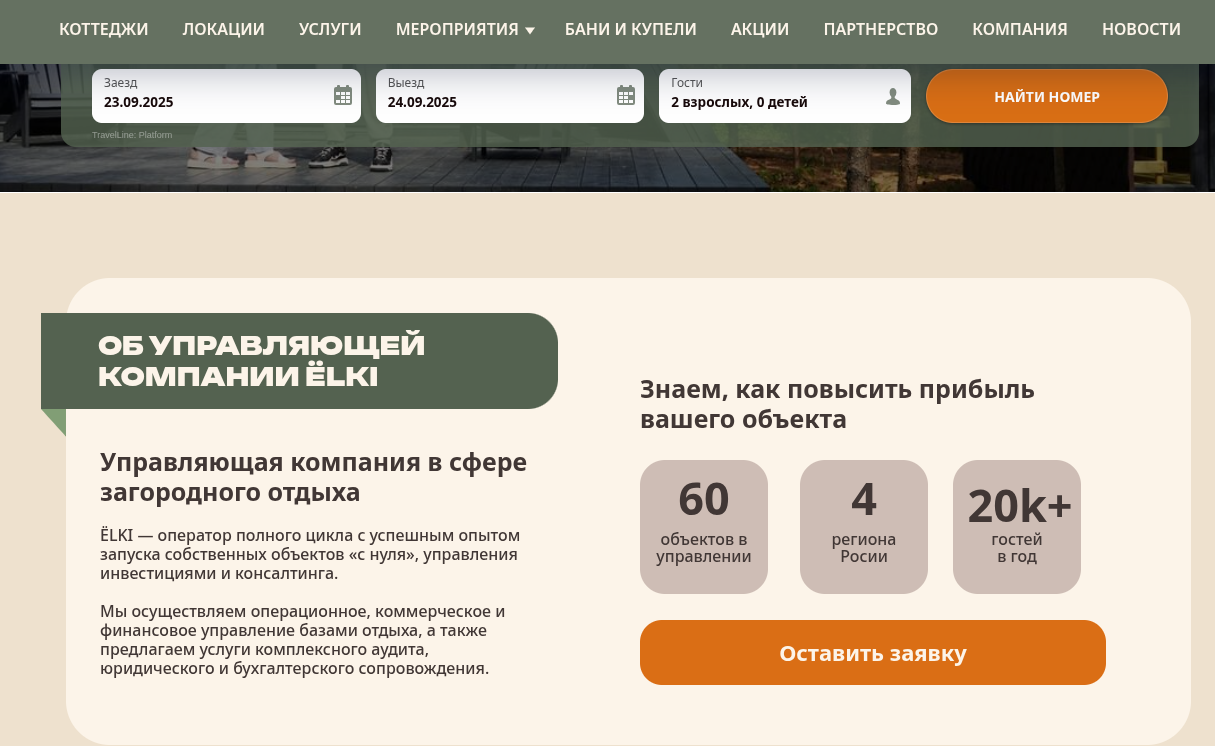Open the КОМПАНИЯ navigation item

coord(1019,29)
